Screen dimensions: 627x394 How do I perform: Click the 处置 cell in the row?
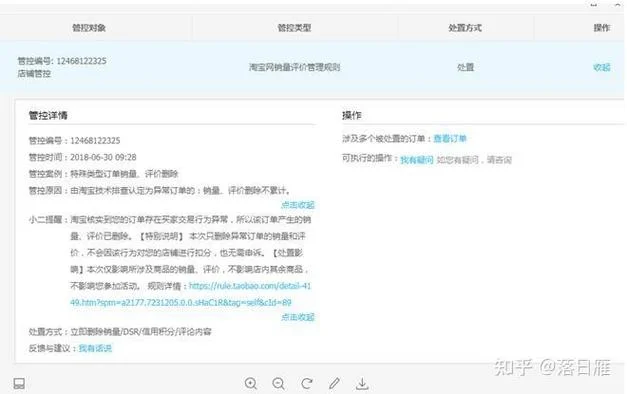coord(465,67)
